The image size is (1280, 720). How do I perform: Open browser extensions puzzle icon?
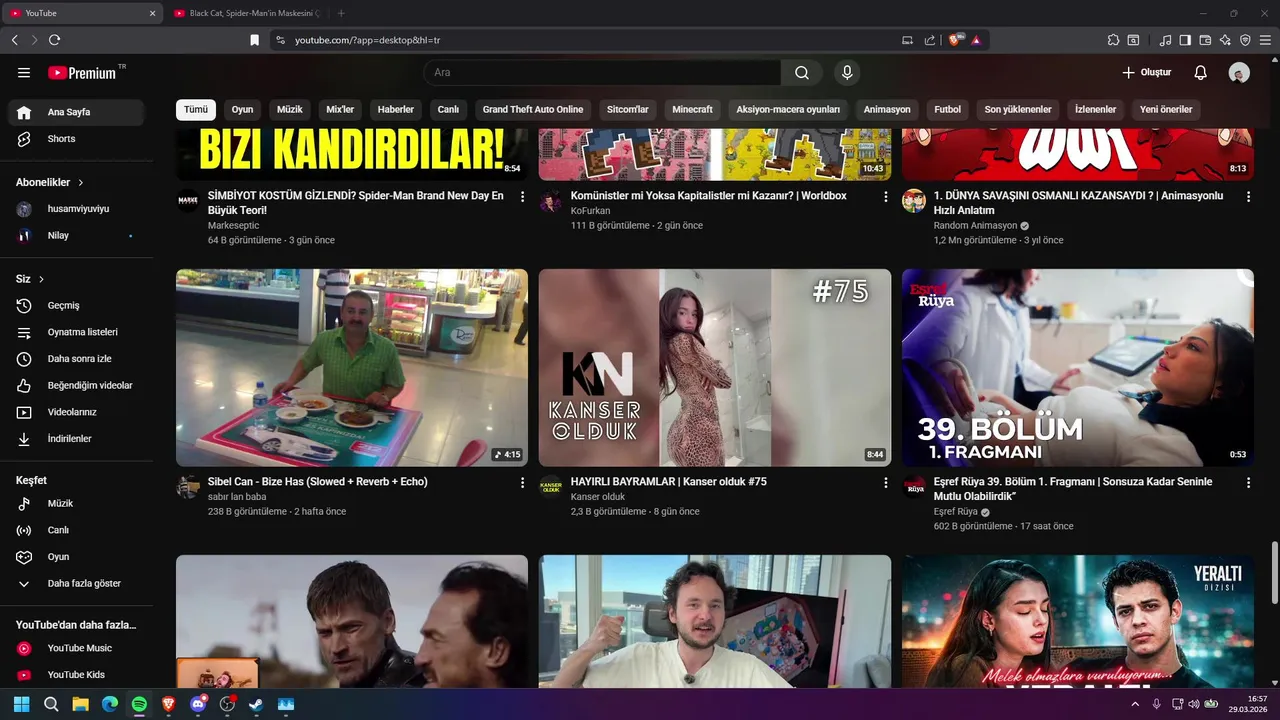coord(1113,40)
